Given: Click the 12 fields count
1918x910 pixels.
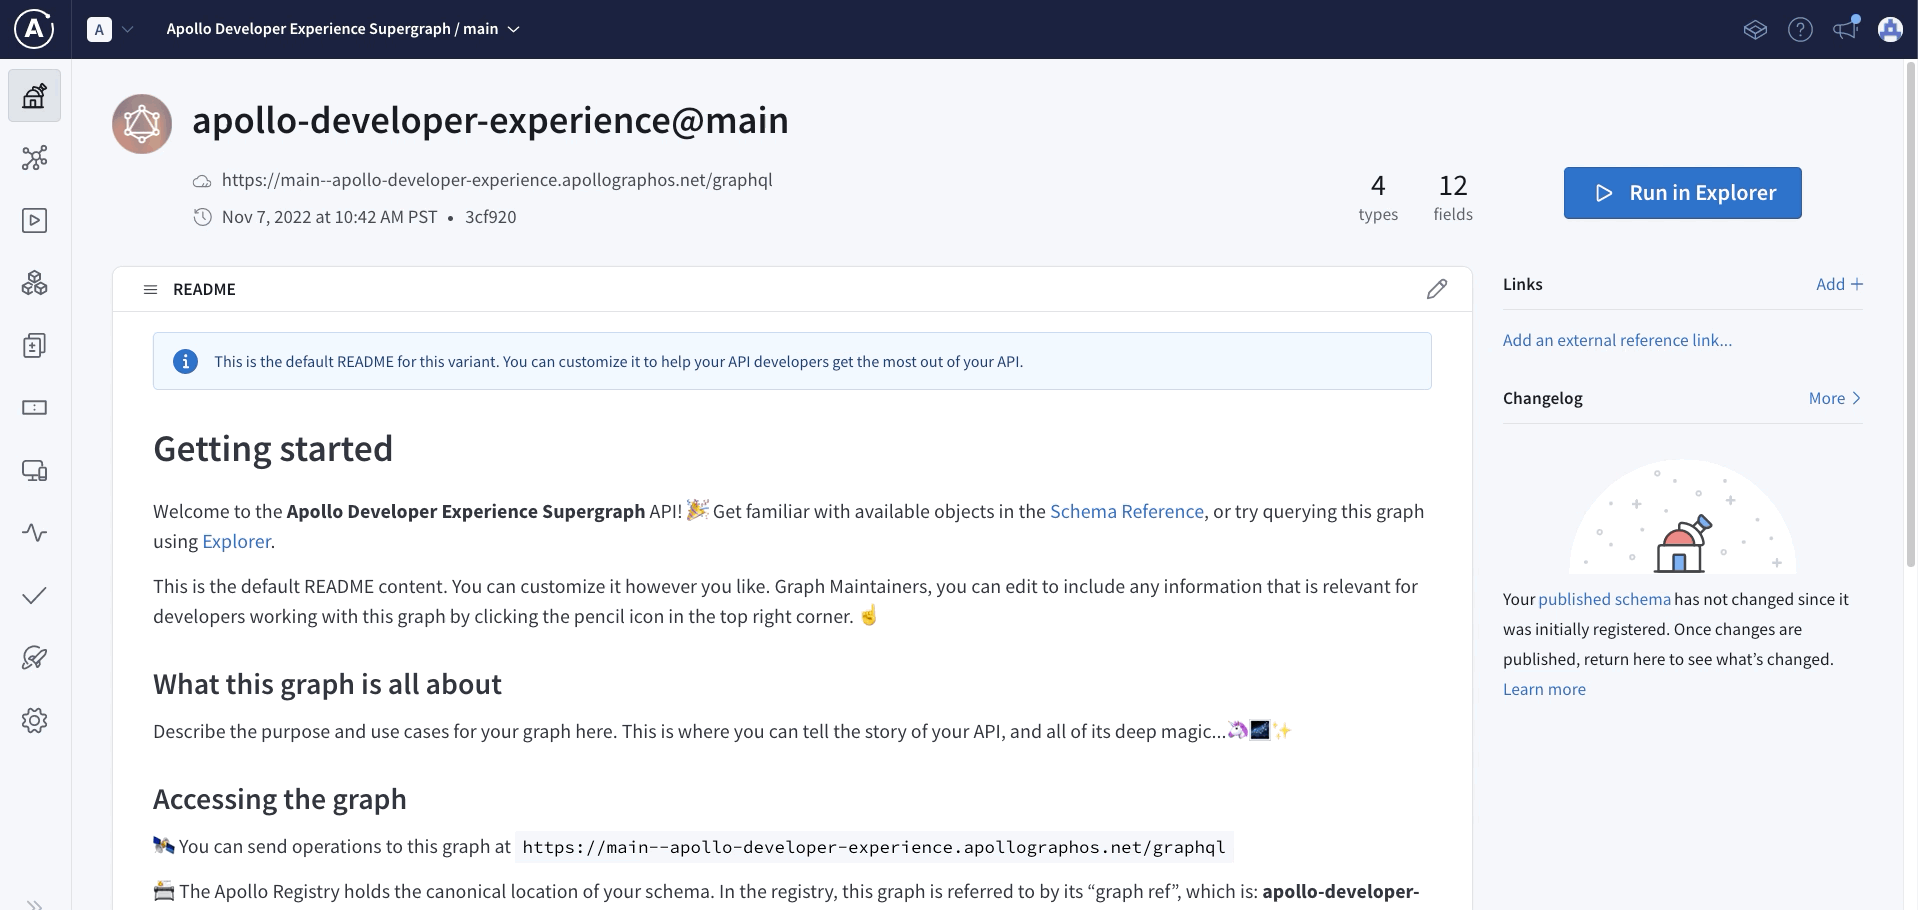Looking at the screenshot, I should point(1453,197).
